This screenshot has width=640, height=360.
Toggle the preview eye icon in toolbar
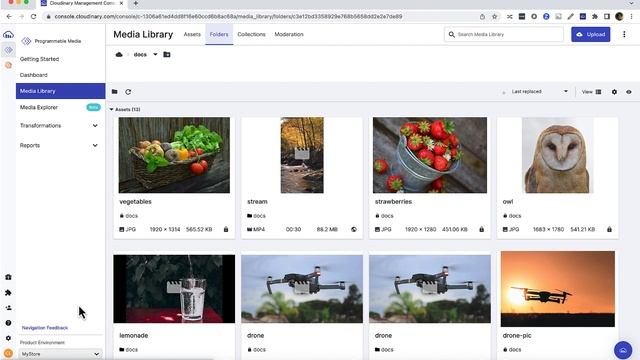629,92
